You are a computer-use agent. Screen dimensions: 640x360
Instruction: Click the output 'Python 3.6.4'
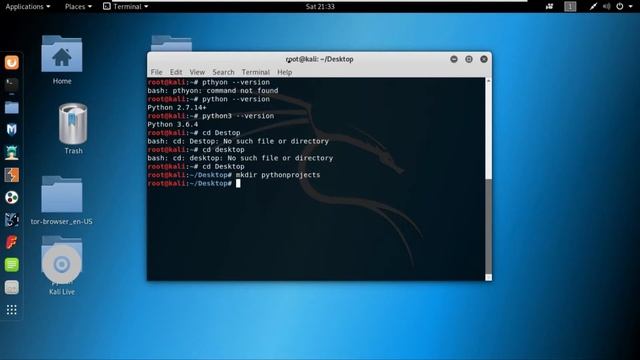(x=173, y=124)
